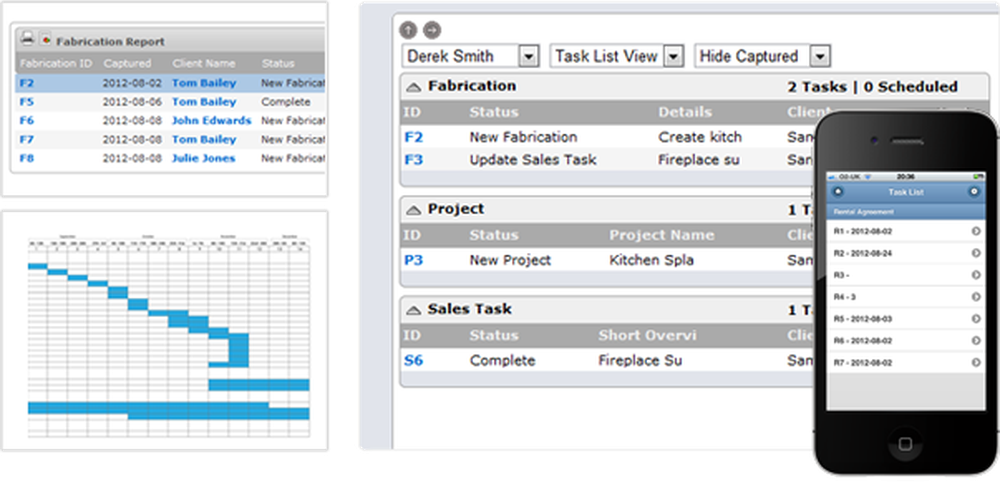Screen dimensions: 1000x482
Task: Click New Fabrication status in task list
Action: point(523,137)
